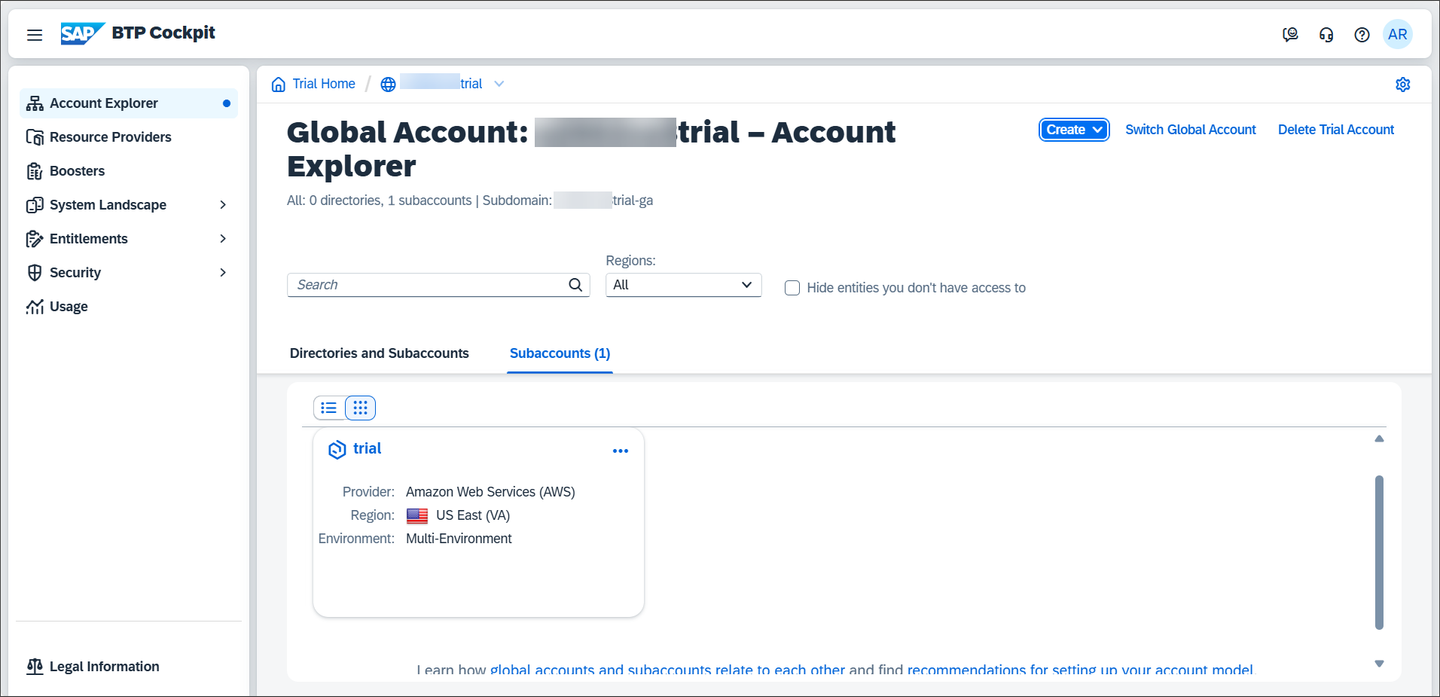Screen dimensions: 1440x697
Task: Switch to list view
Action: (x=329, y=407)
